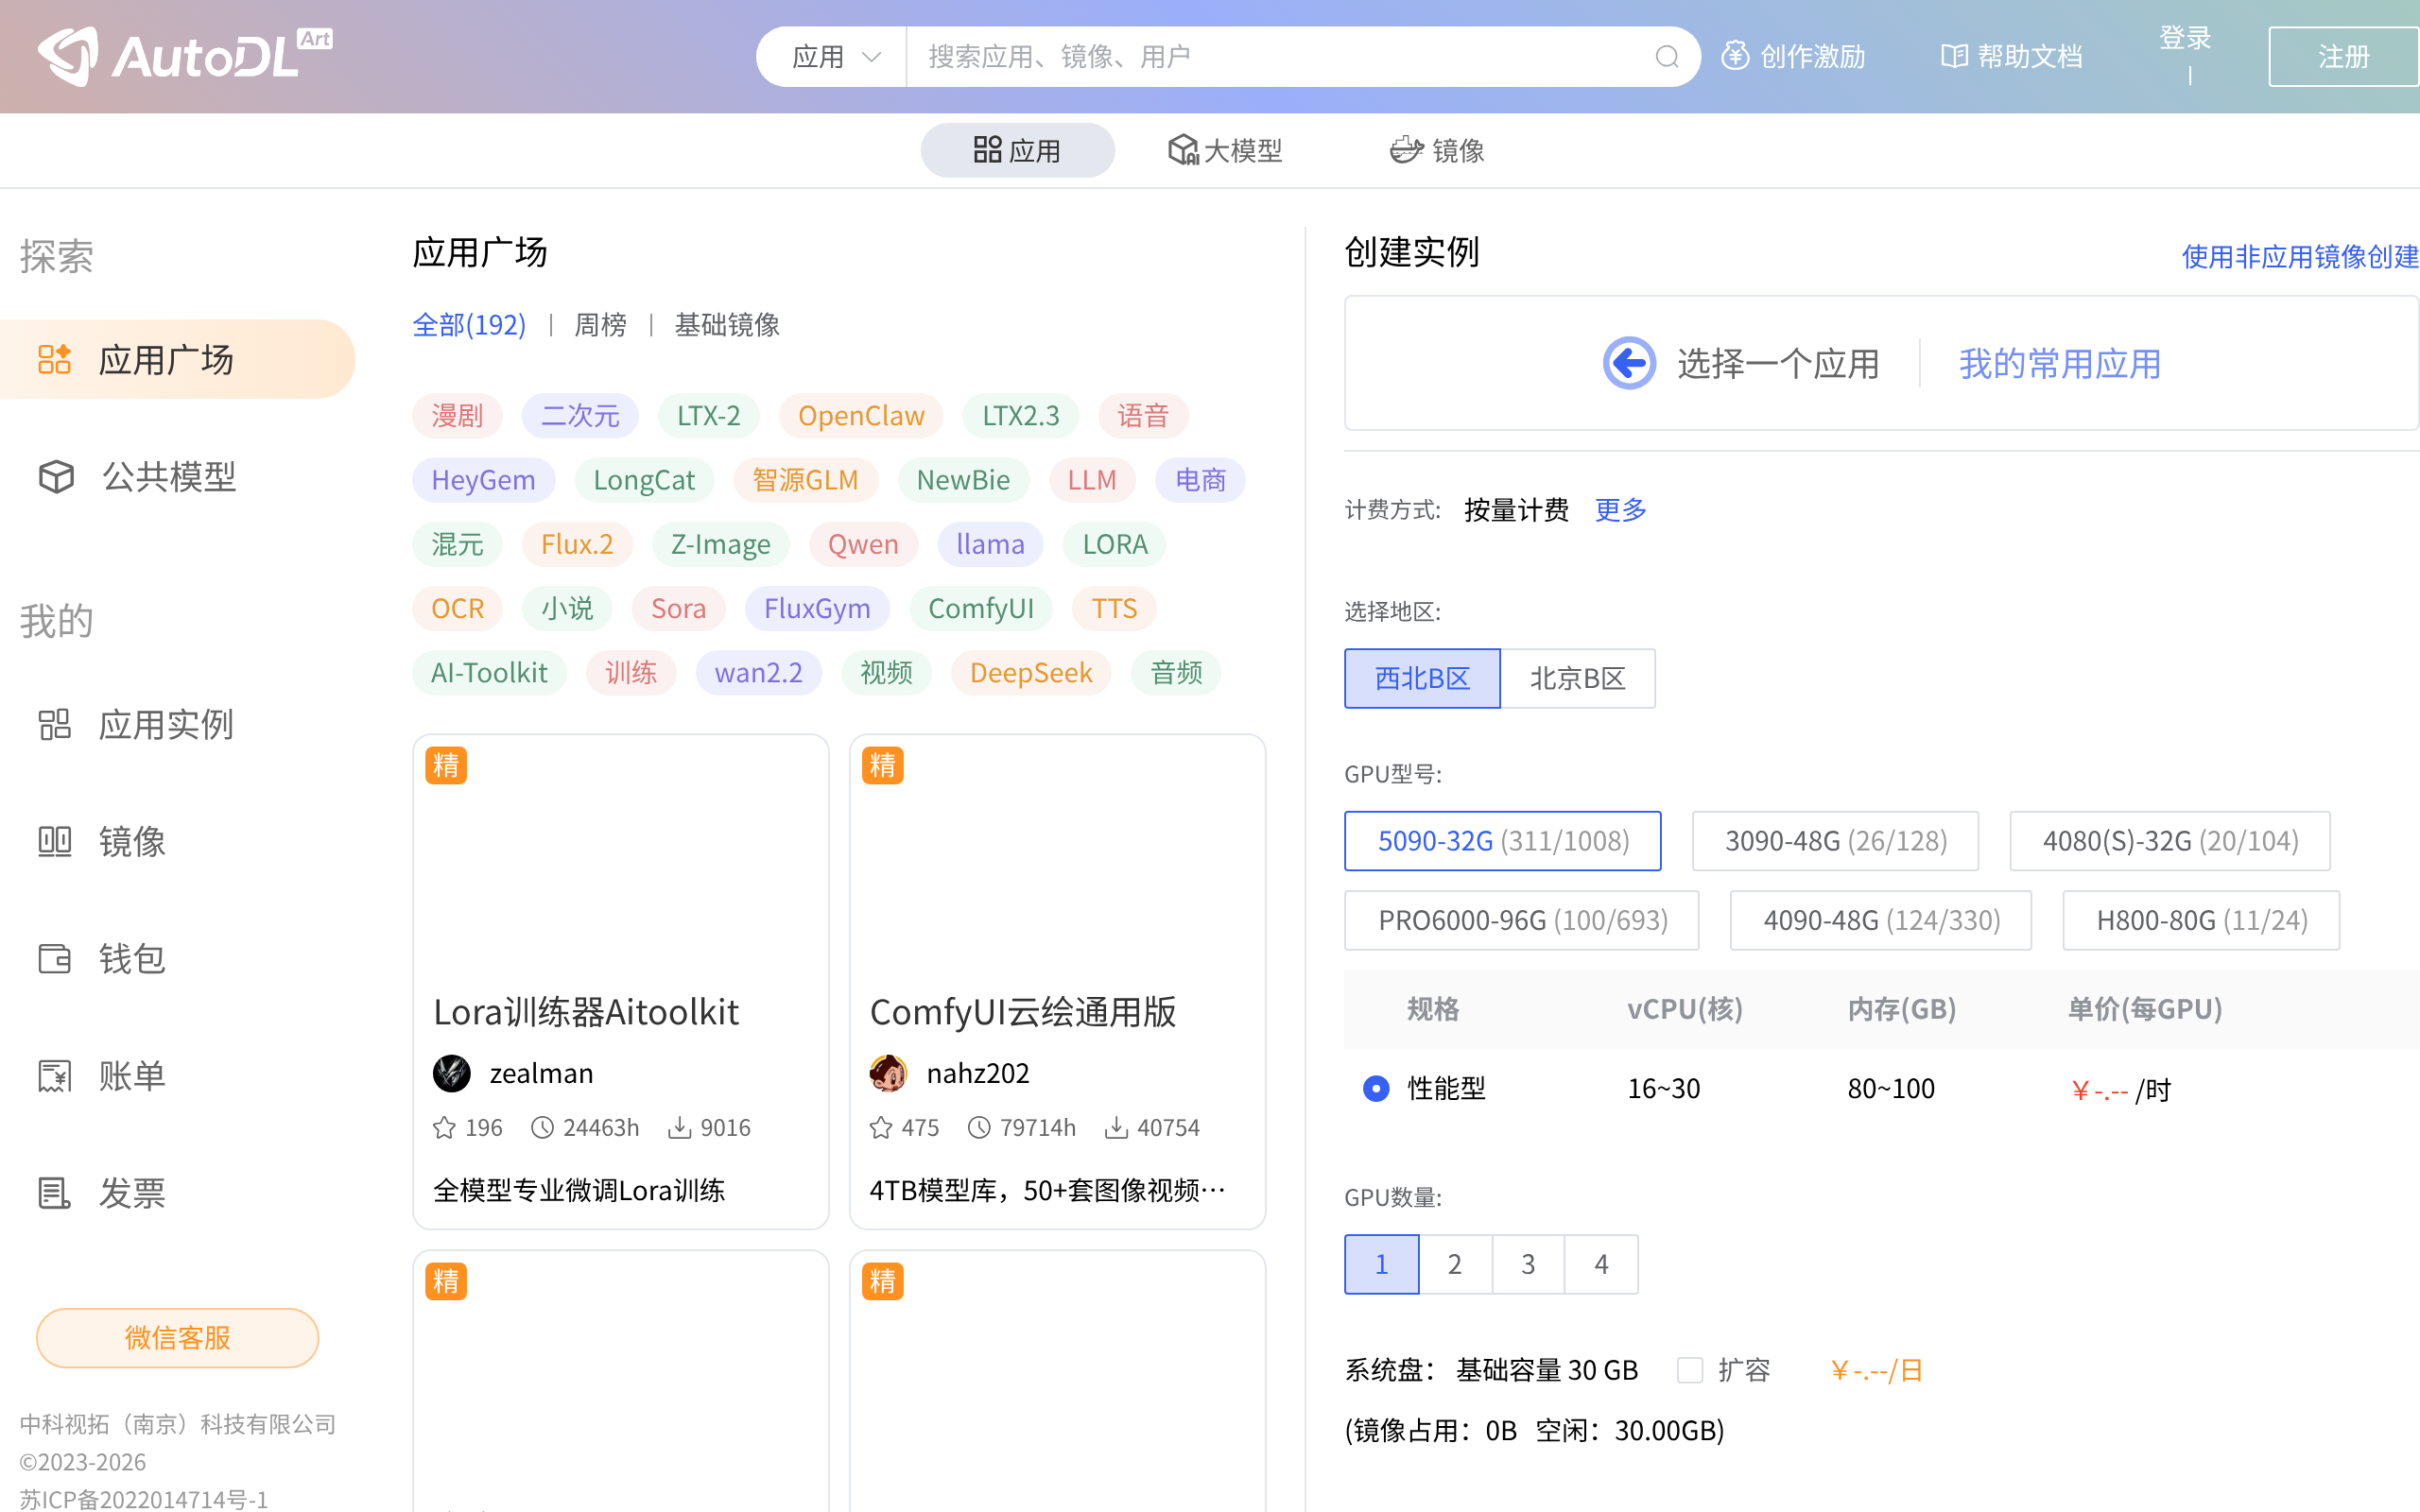This screenshot has width=2420, height=1512.
Task: Switch to the 应用 top tab
Action: point(1017,150)
